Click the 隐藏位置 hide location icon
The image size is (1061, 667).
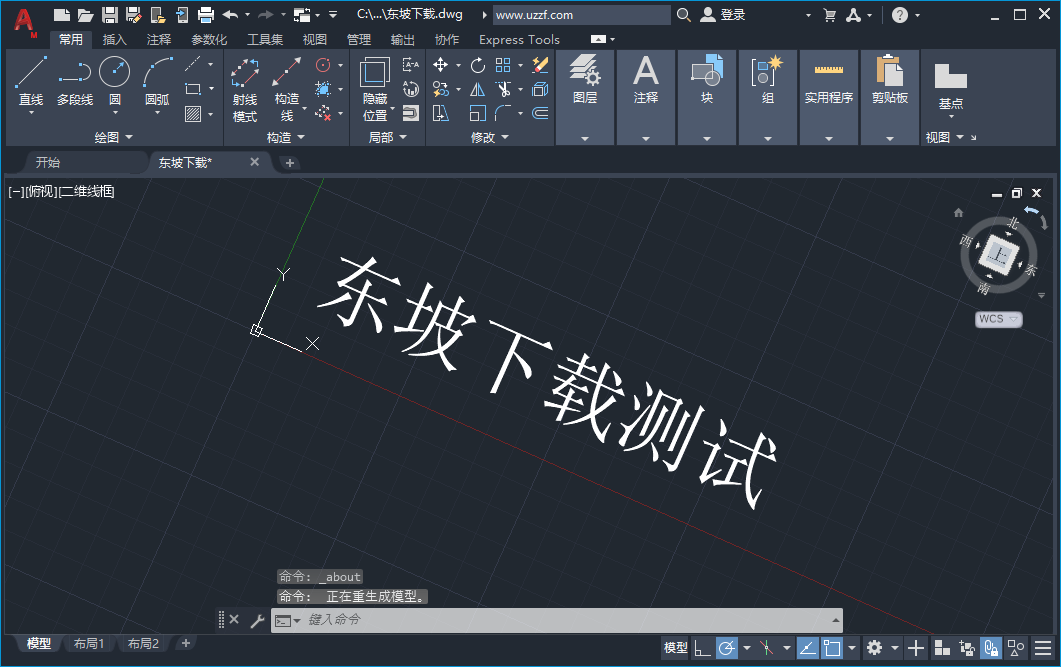tap(374, 89)
